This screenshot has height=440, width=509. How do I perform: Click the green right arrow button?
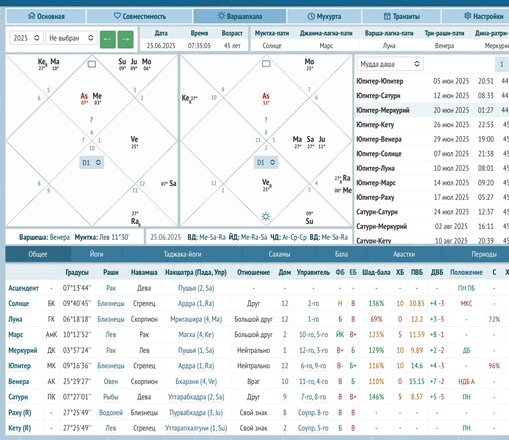tap(125, 39)
